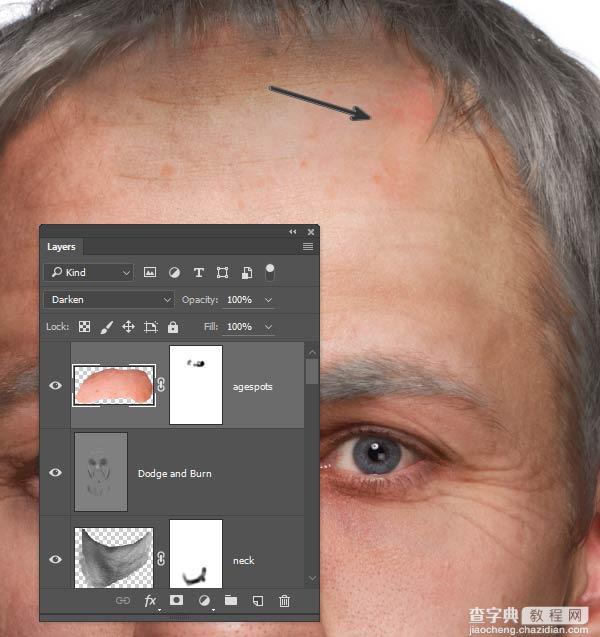Filter layers by pixel layer icon

point(150,272)
